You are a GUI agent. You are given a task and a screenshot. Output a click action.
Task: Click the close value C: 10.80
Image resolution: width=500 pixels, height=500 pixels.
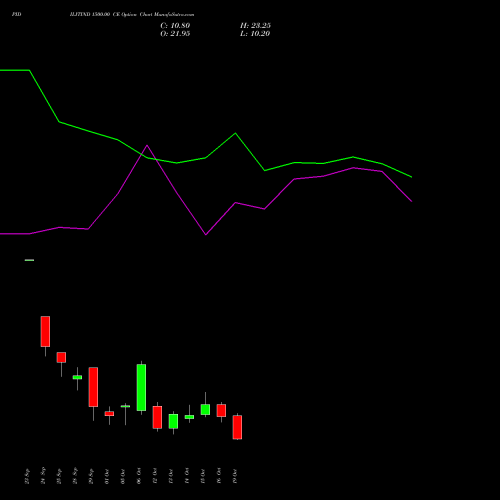point(175,26)
